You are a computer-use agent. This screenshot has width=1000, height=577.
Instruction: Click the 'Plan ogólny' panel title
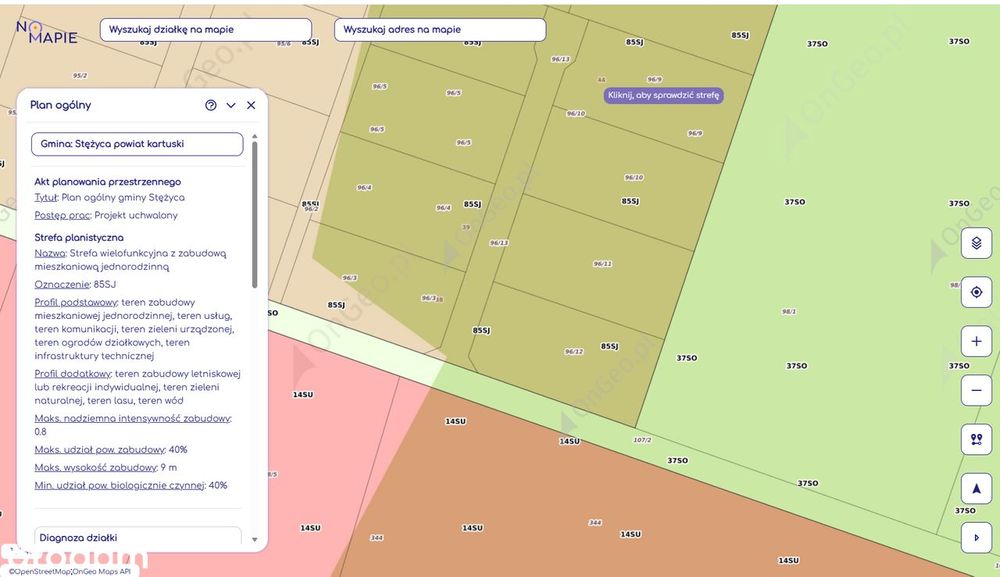pos(61,105)
